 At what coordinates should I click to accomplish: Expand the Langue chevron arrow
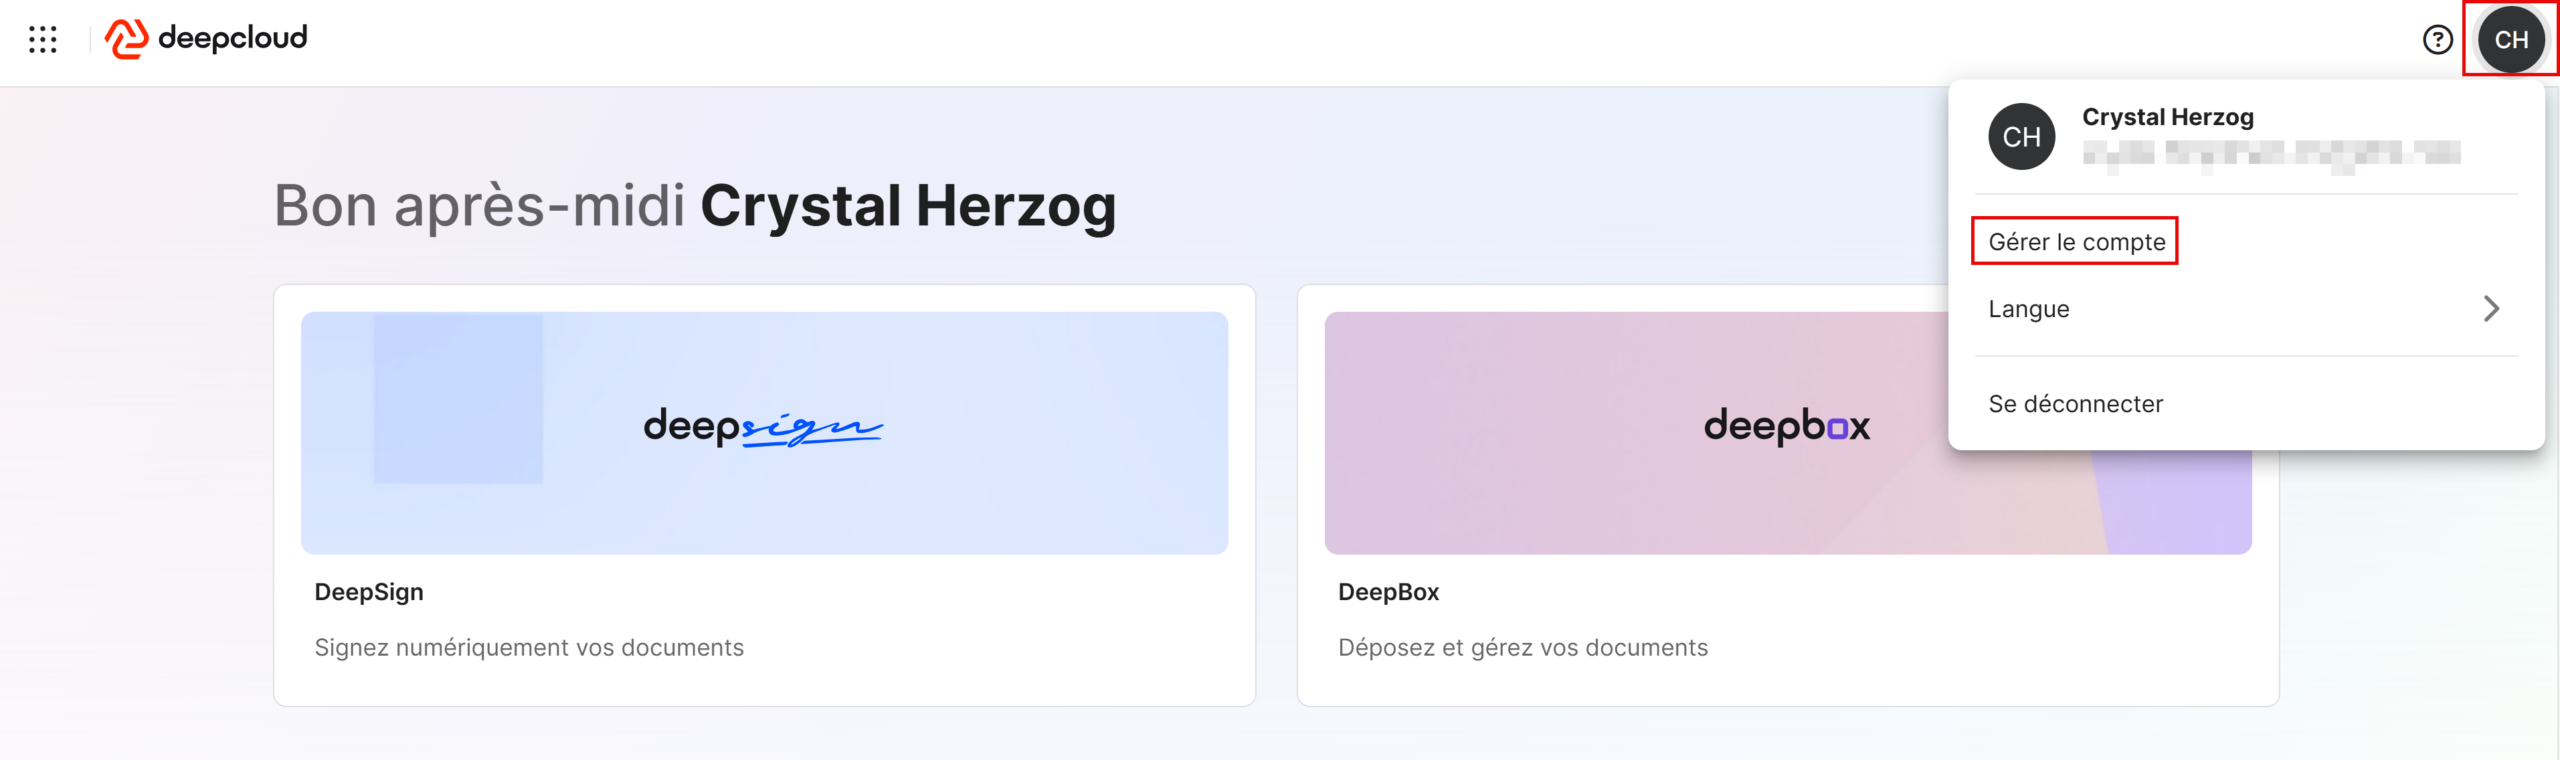(2491, 309)
